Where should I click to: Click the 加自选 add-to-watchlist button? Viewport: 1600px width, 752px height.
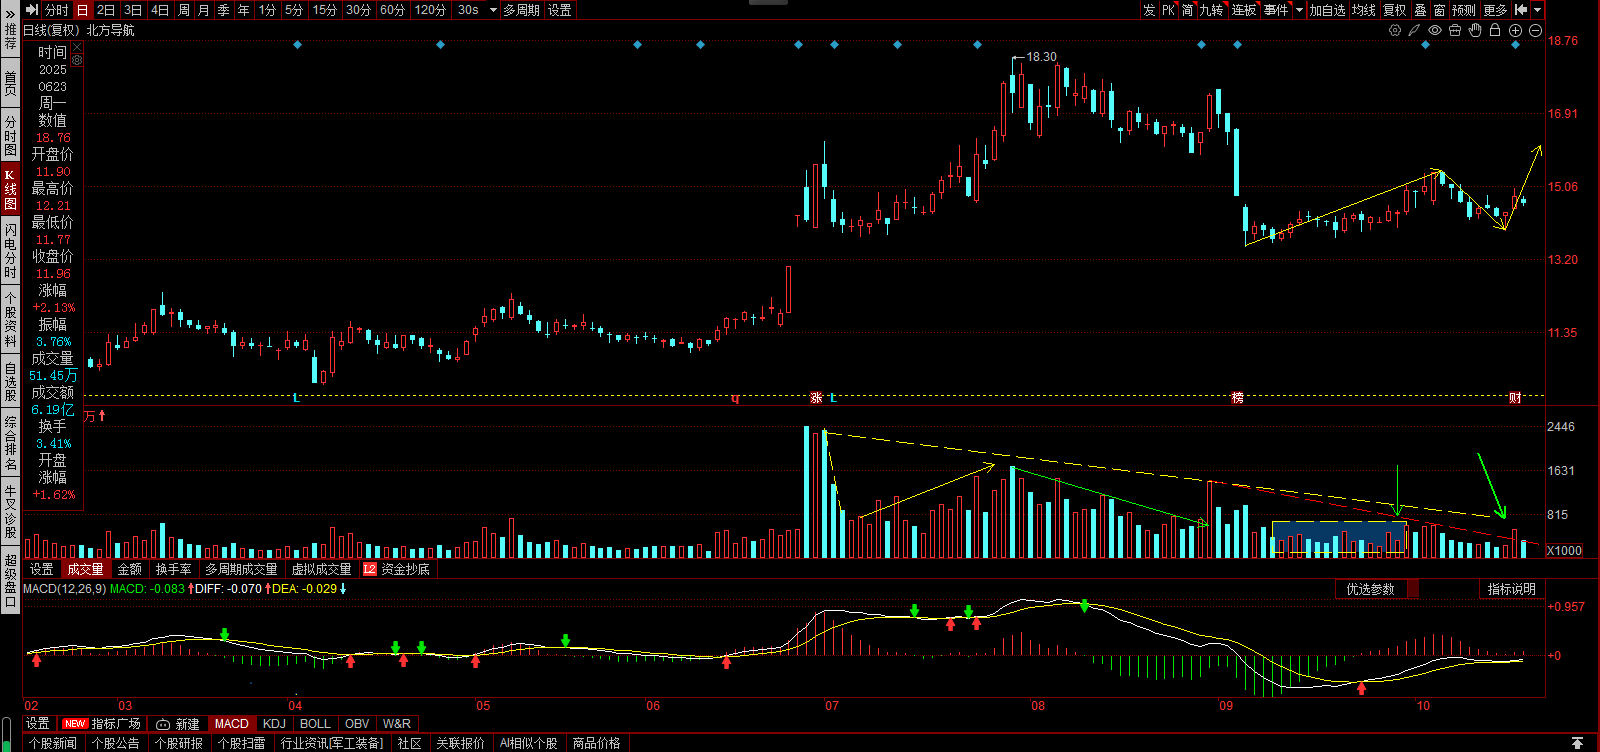pos(1327,10)
